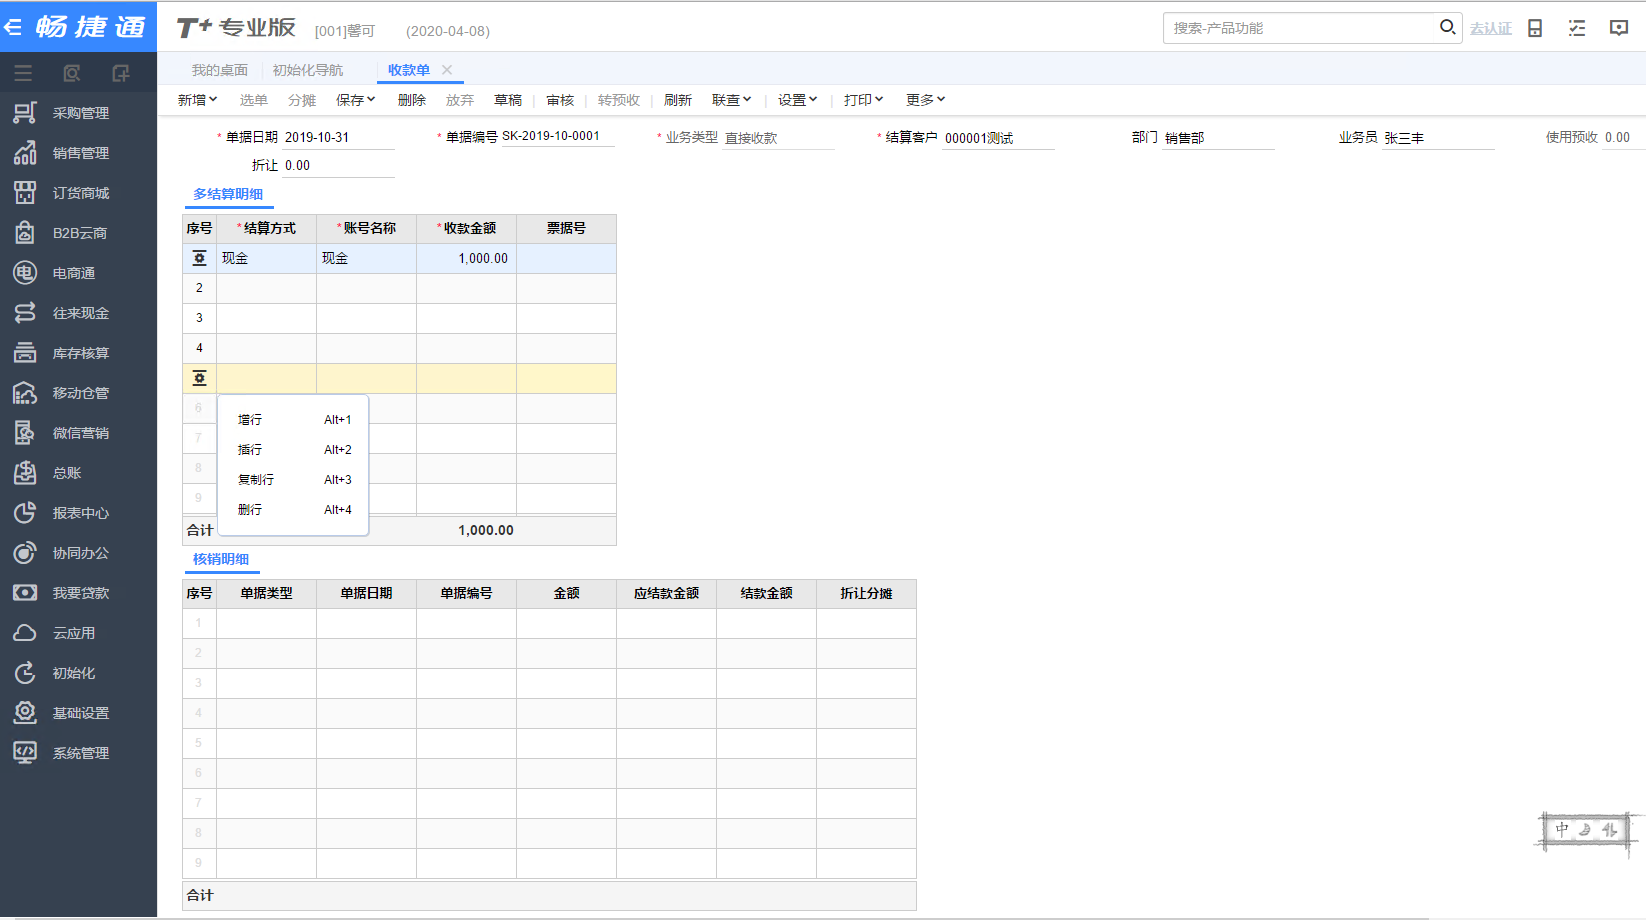
Task: Open 订货商城 module
Action: tap(78, 193)
